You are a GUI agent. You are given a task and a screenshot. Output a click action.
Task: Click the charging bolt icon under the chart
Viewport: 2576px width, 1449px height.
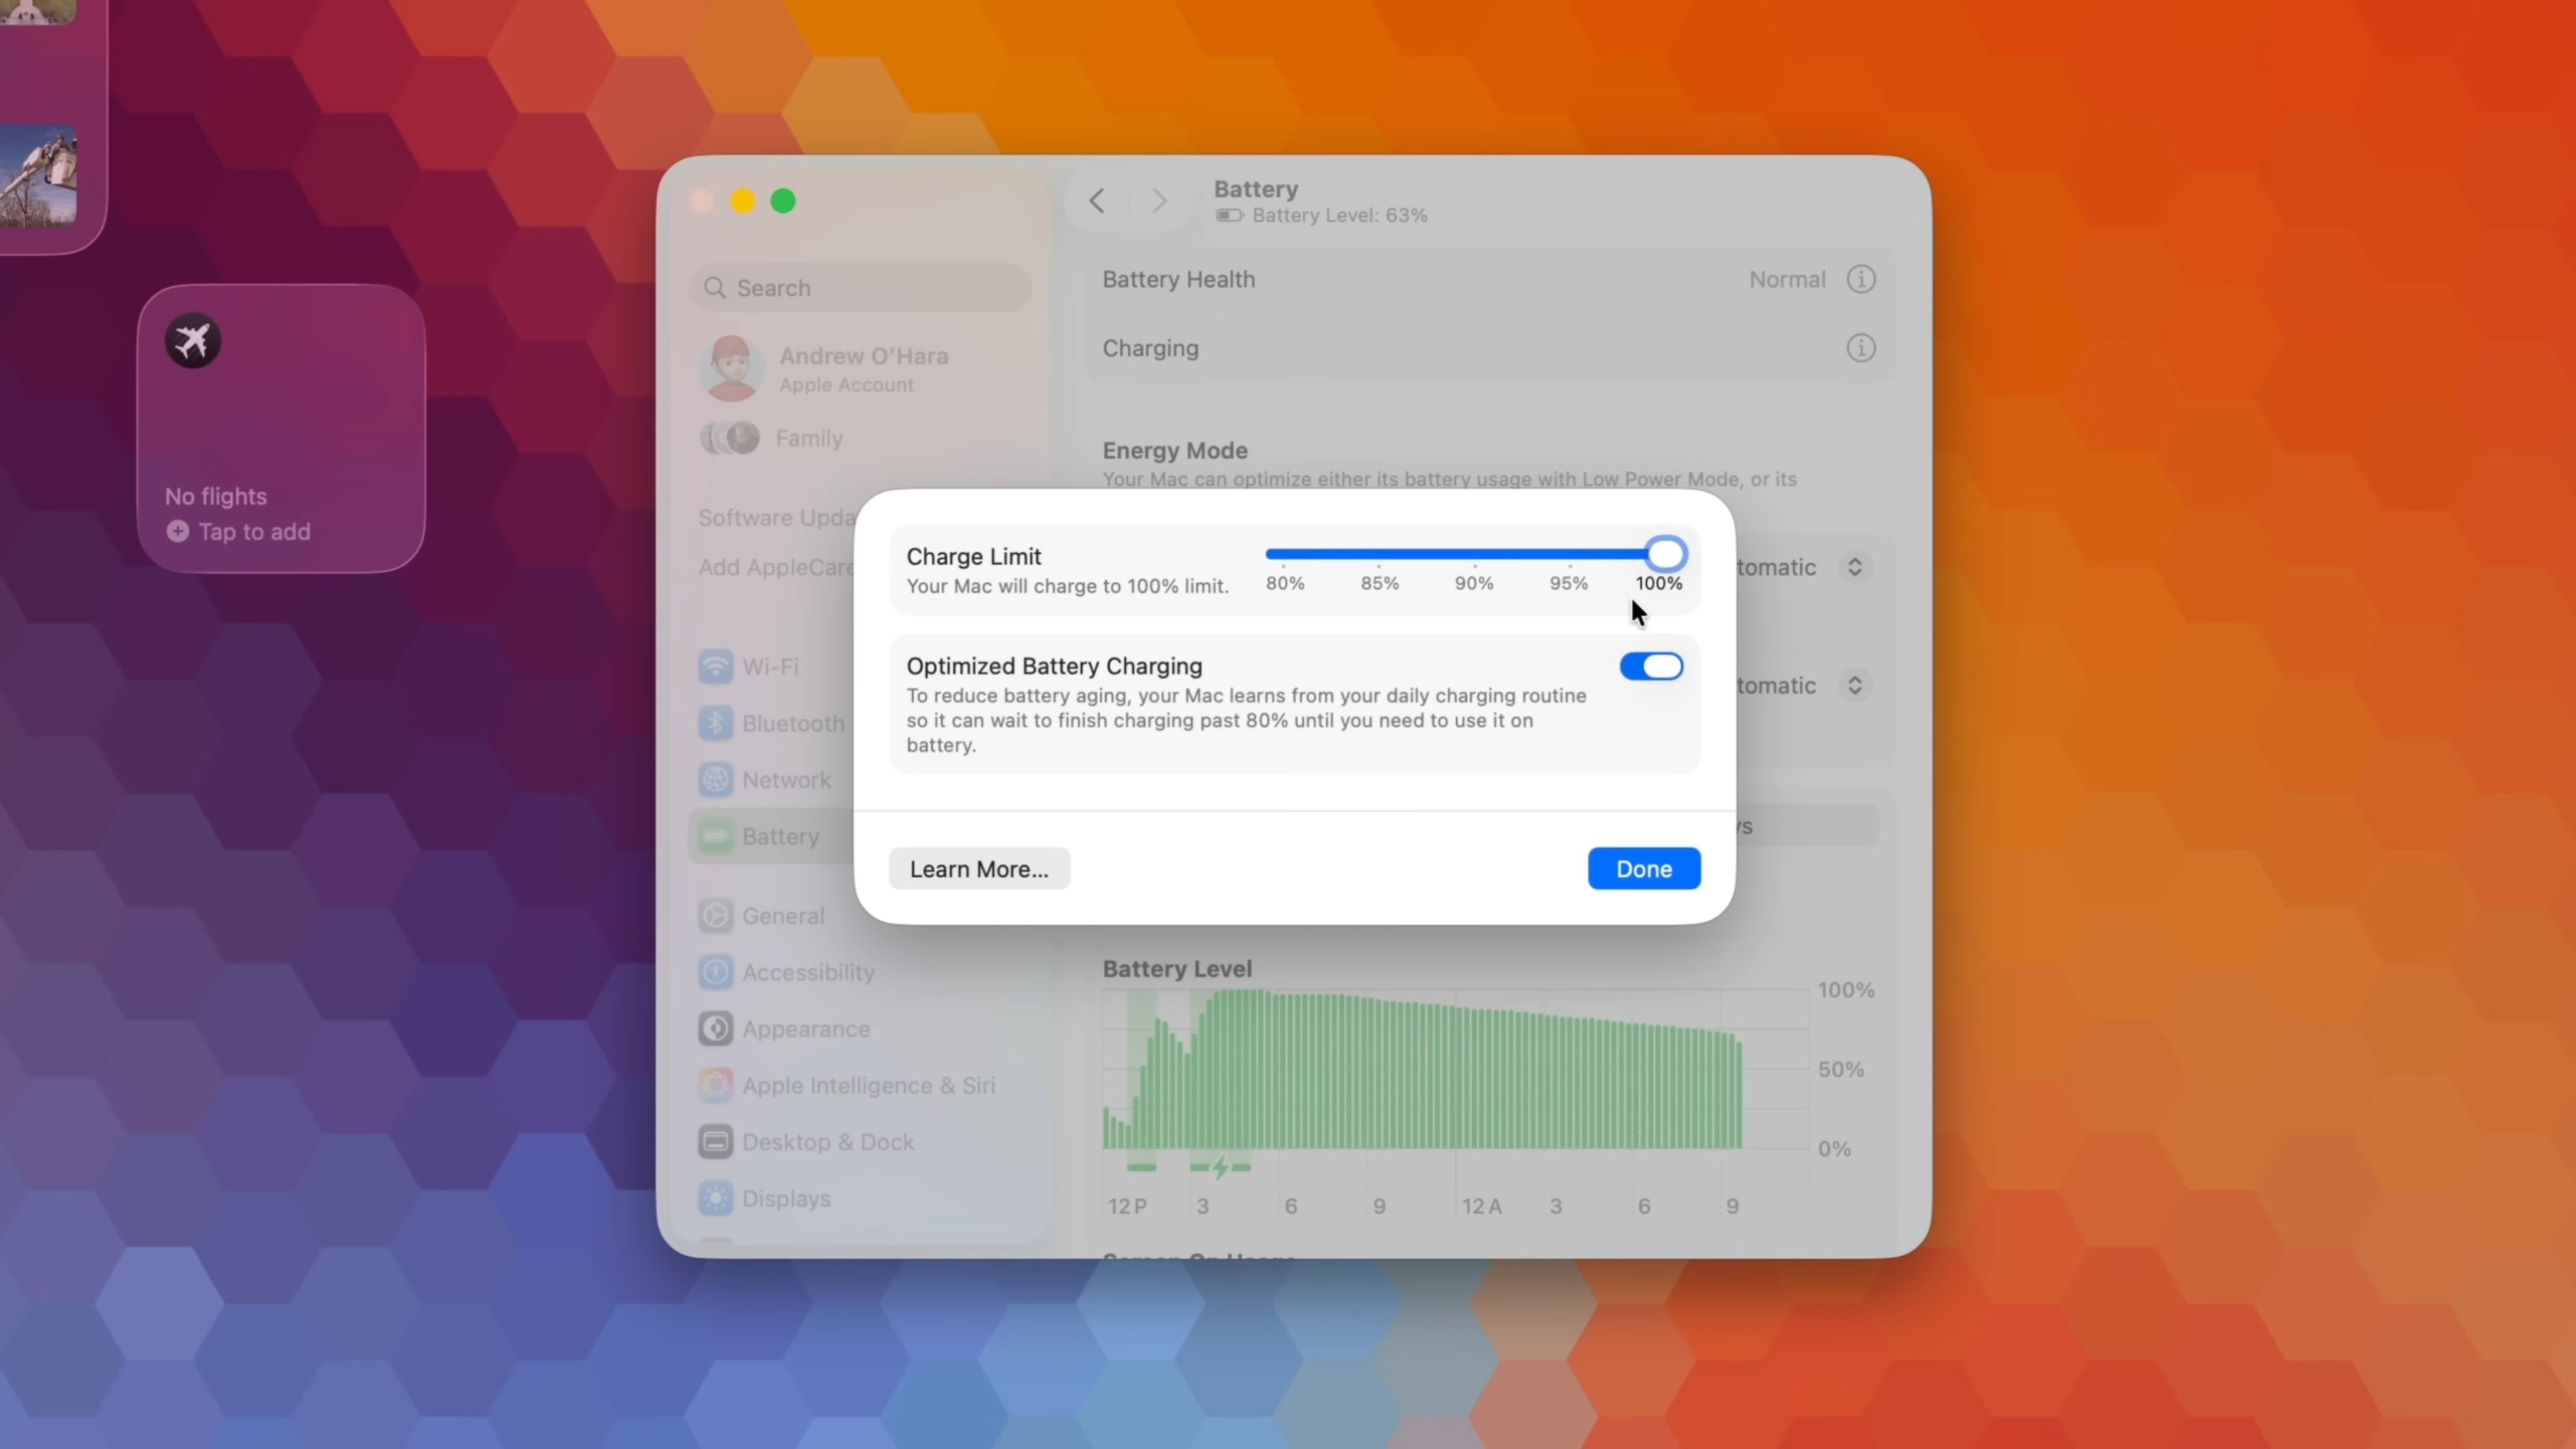[x=1220, y=1167]
